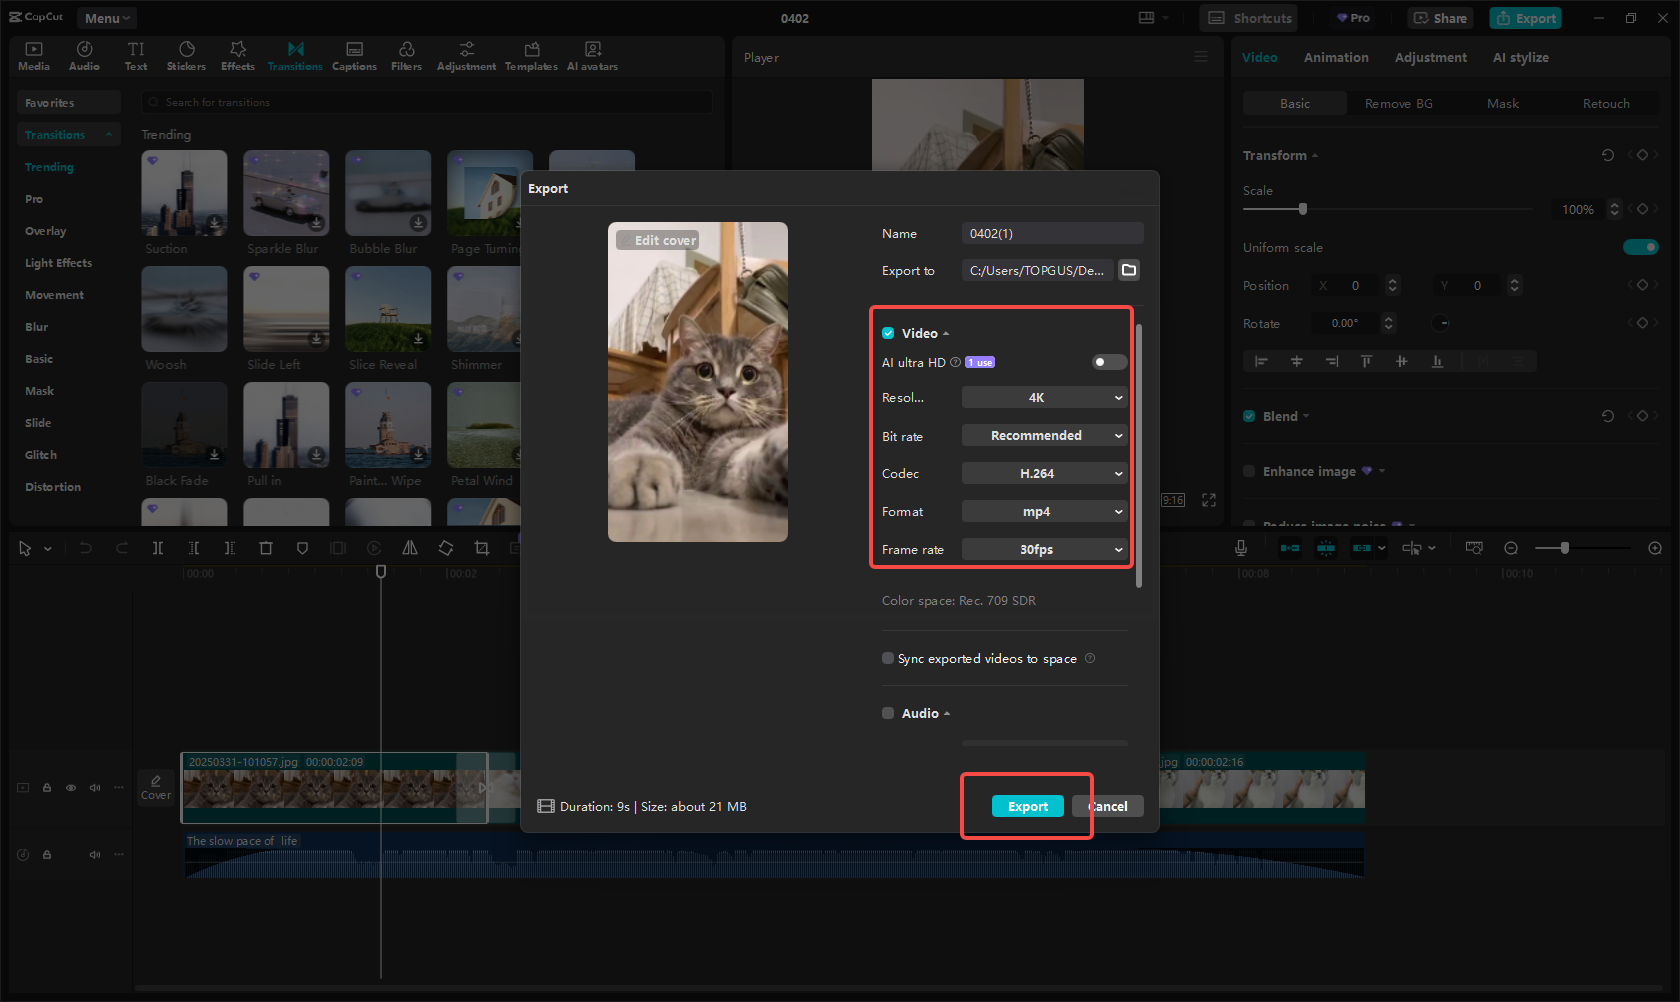The height and width of the screenshot is (1002, 1680).
Task: Open the Captions tool
Action: click(354, 56)
